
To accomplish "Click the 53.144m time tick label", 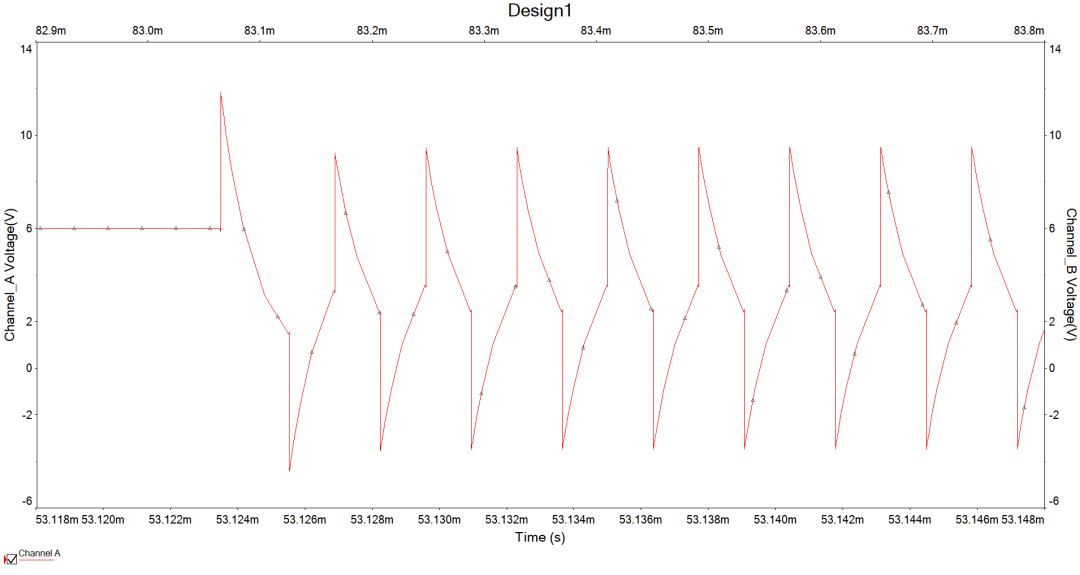I will pyautogui.click(x=909, y=520).
